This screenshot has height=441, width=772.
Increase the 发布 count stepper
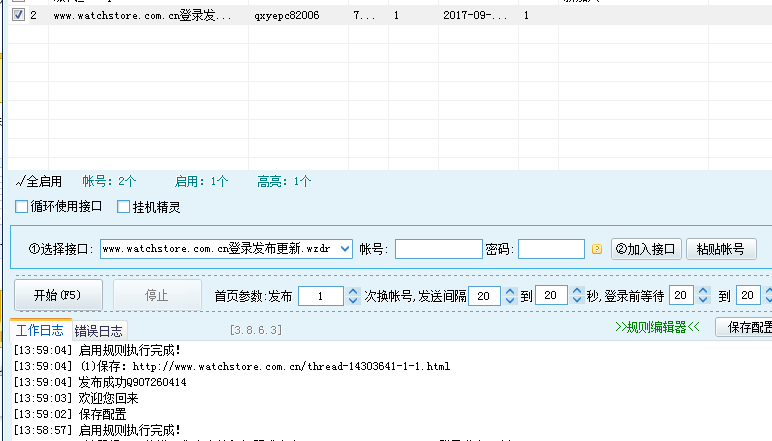353,291
